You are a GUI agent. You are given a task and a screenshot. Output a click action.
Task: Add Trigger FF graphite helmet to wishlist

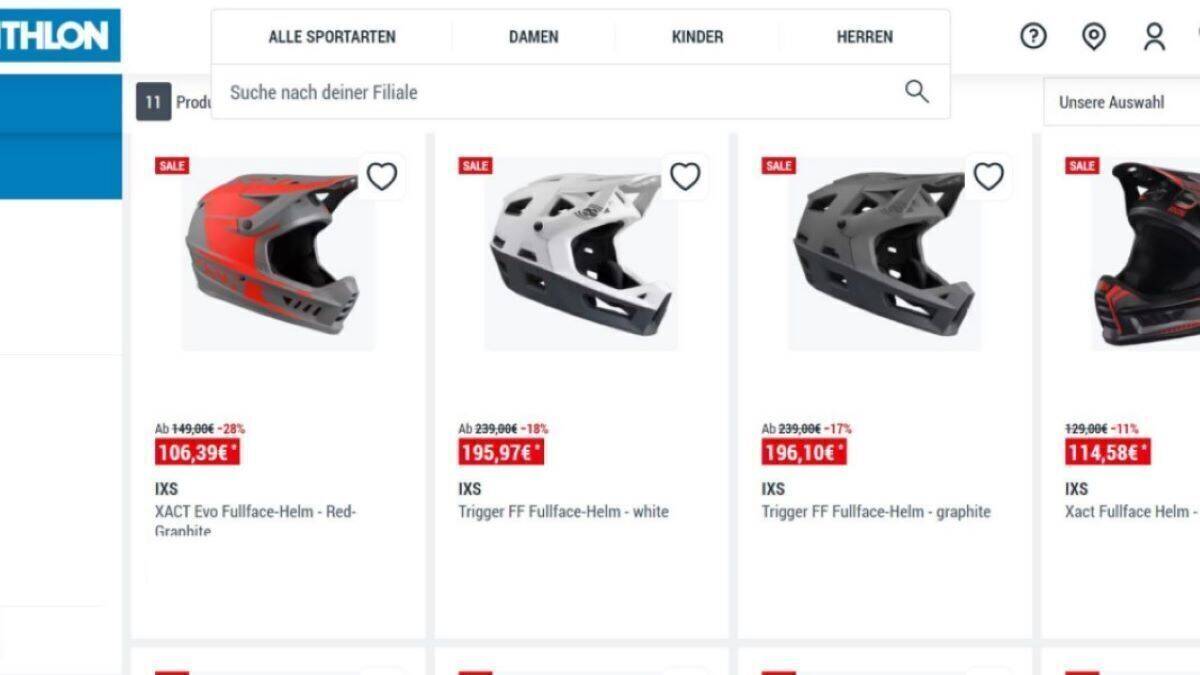988,177
